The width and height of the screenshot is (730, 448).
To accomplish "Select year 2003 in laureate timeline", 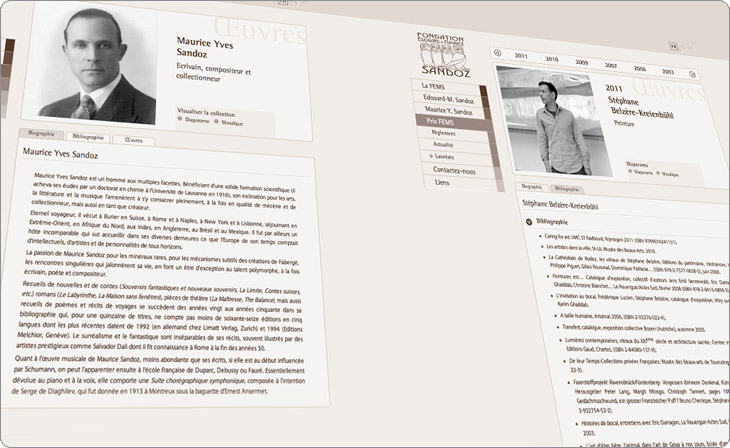I will click(668, 72).
